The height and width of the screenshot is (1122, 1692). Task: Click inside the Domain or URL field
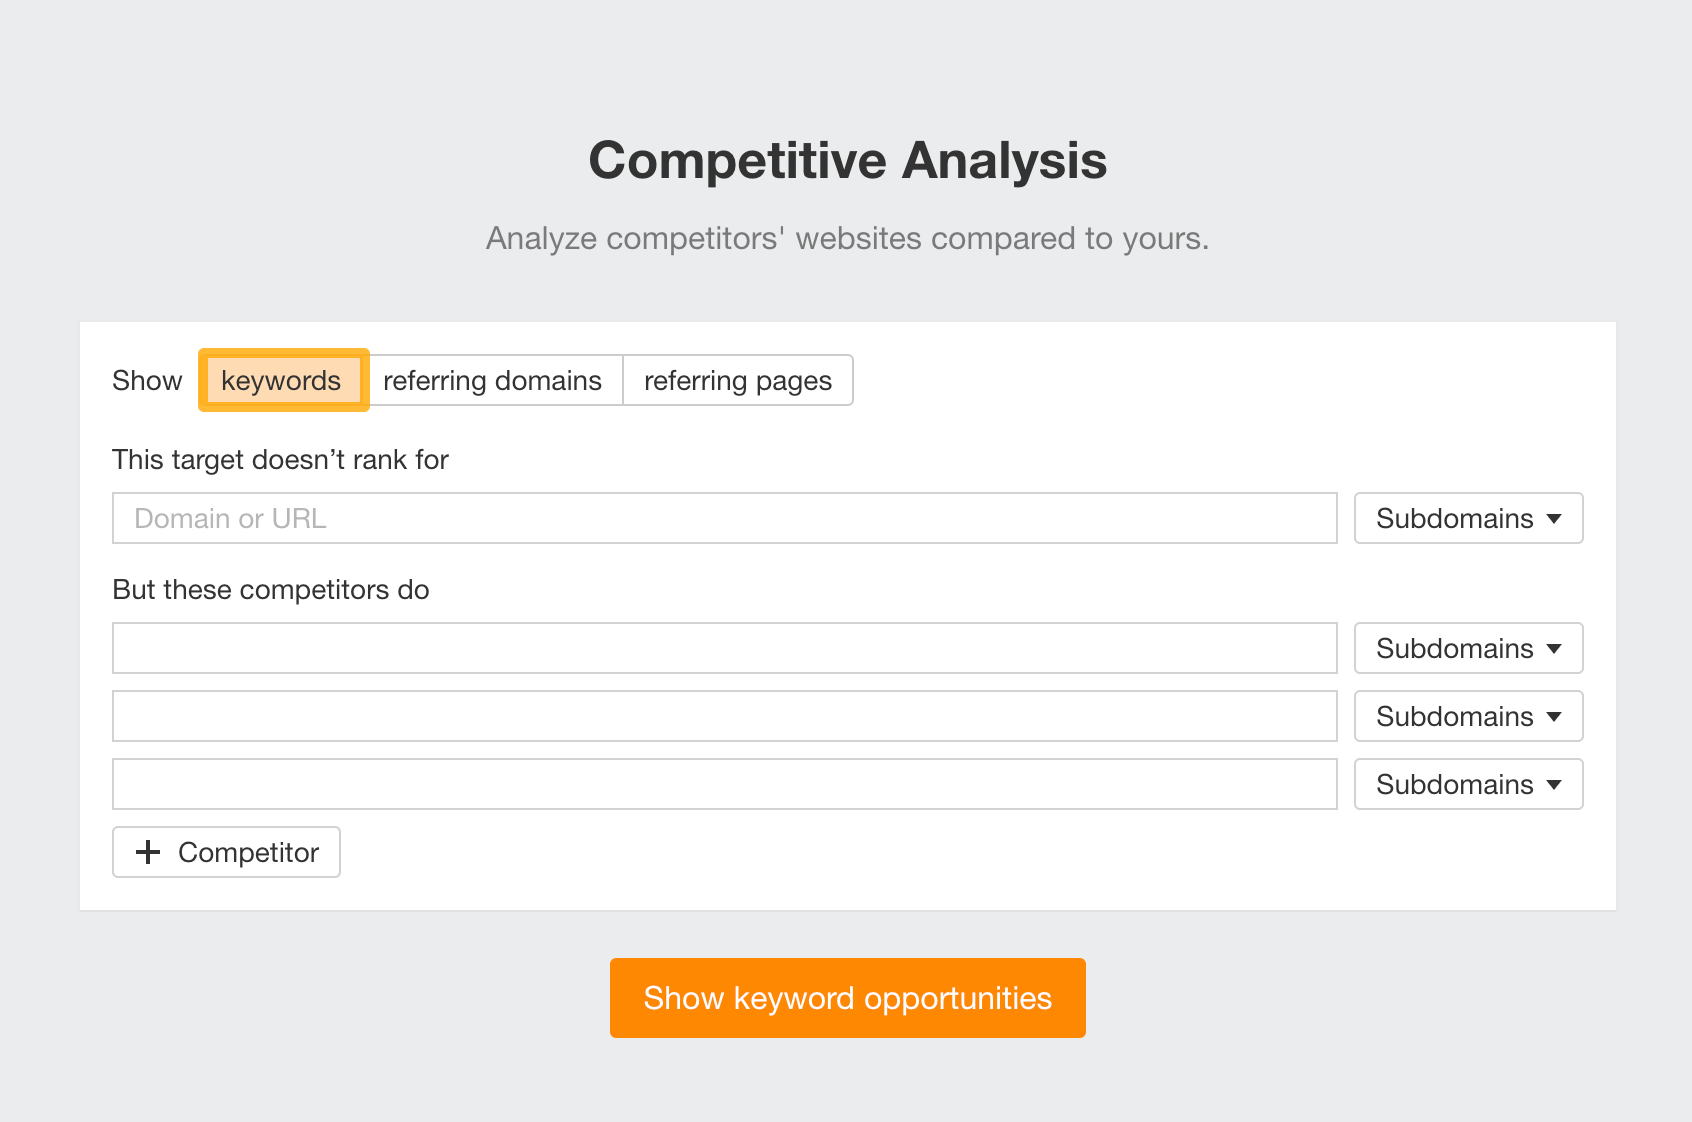(724, 518)
